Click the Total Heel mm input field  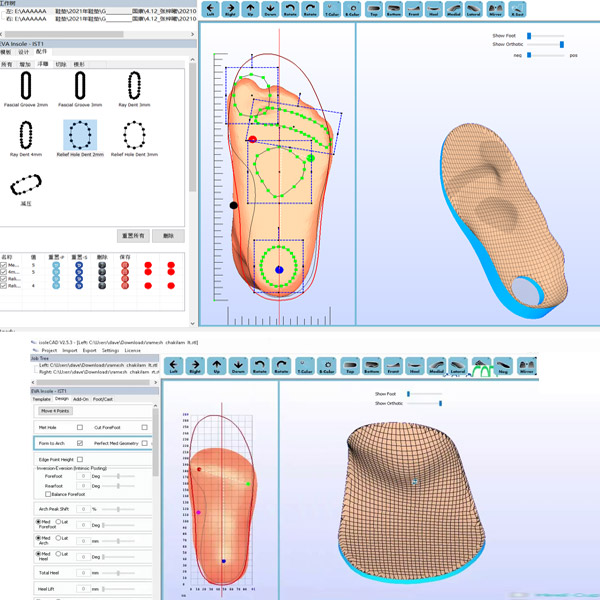click(83, 573)
